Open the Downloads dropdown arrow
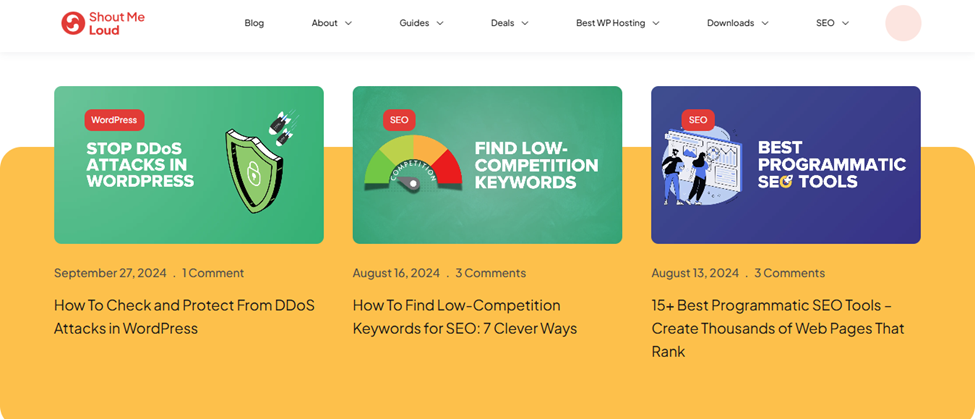Screen dimensions: 975x419 (x=765, y=24)
